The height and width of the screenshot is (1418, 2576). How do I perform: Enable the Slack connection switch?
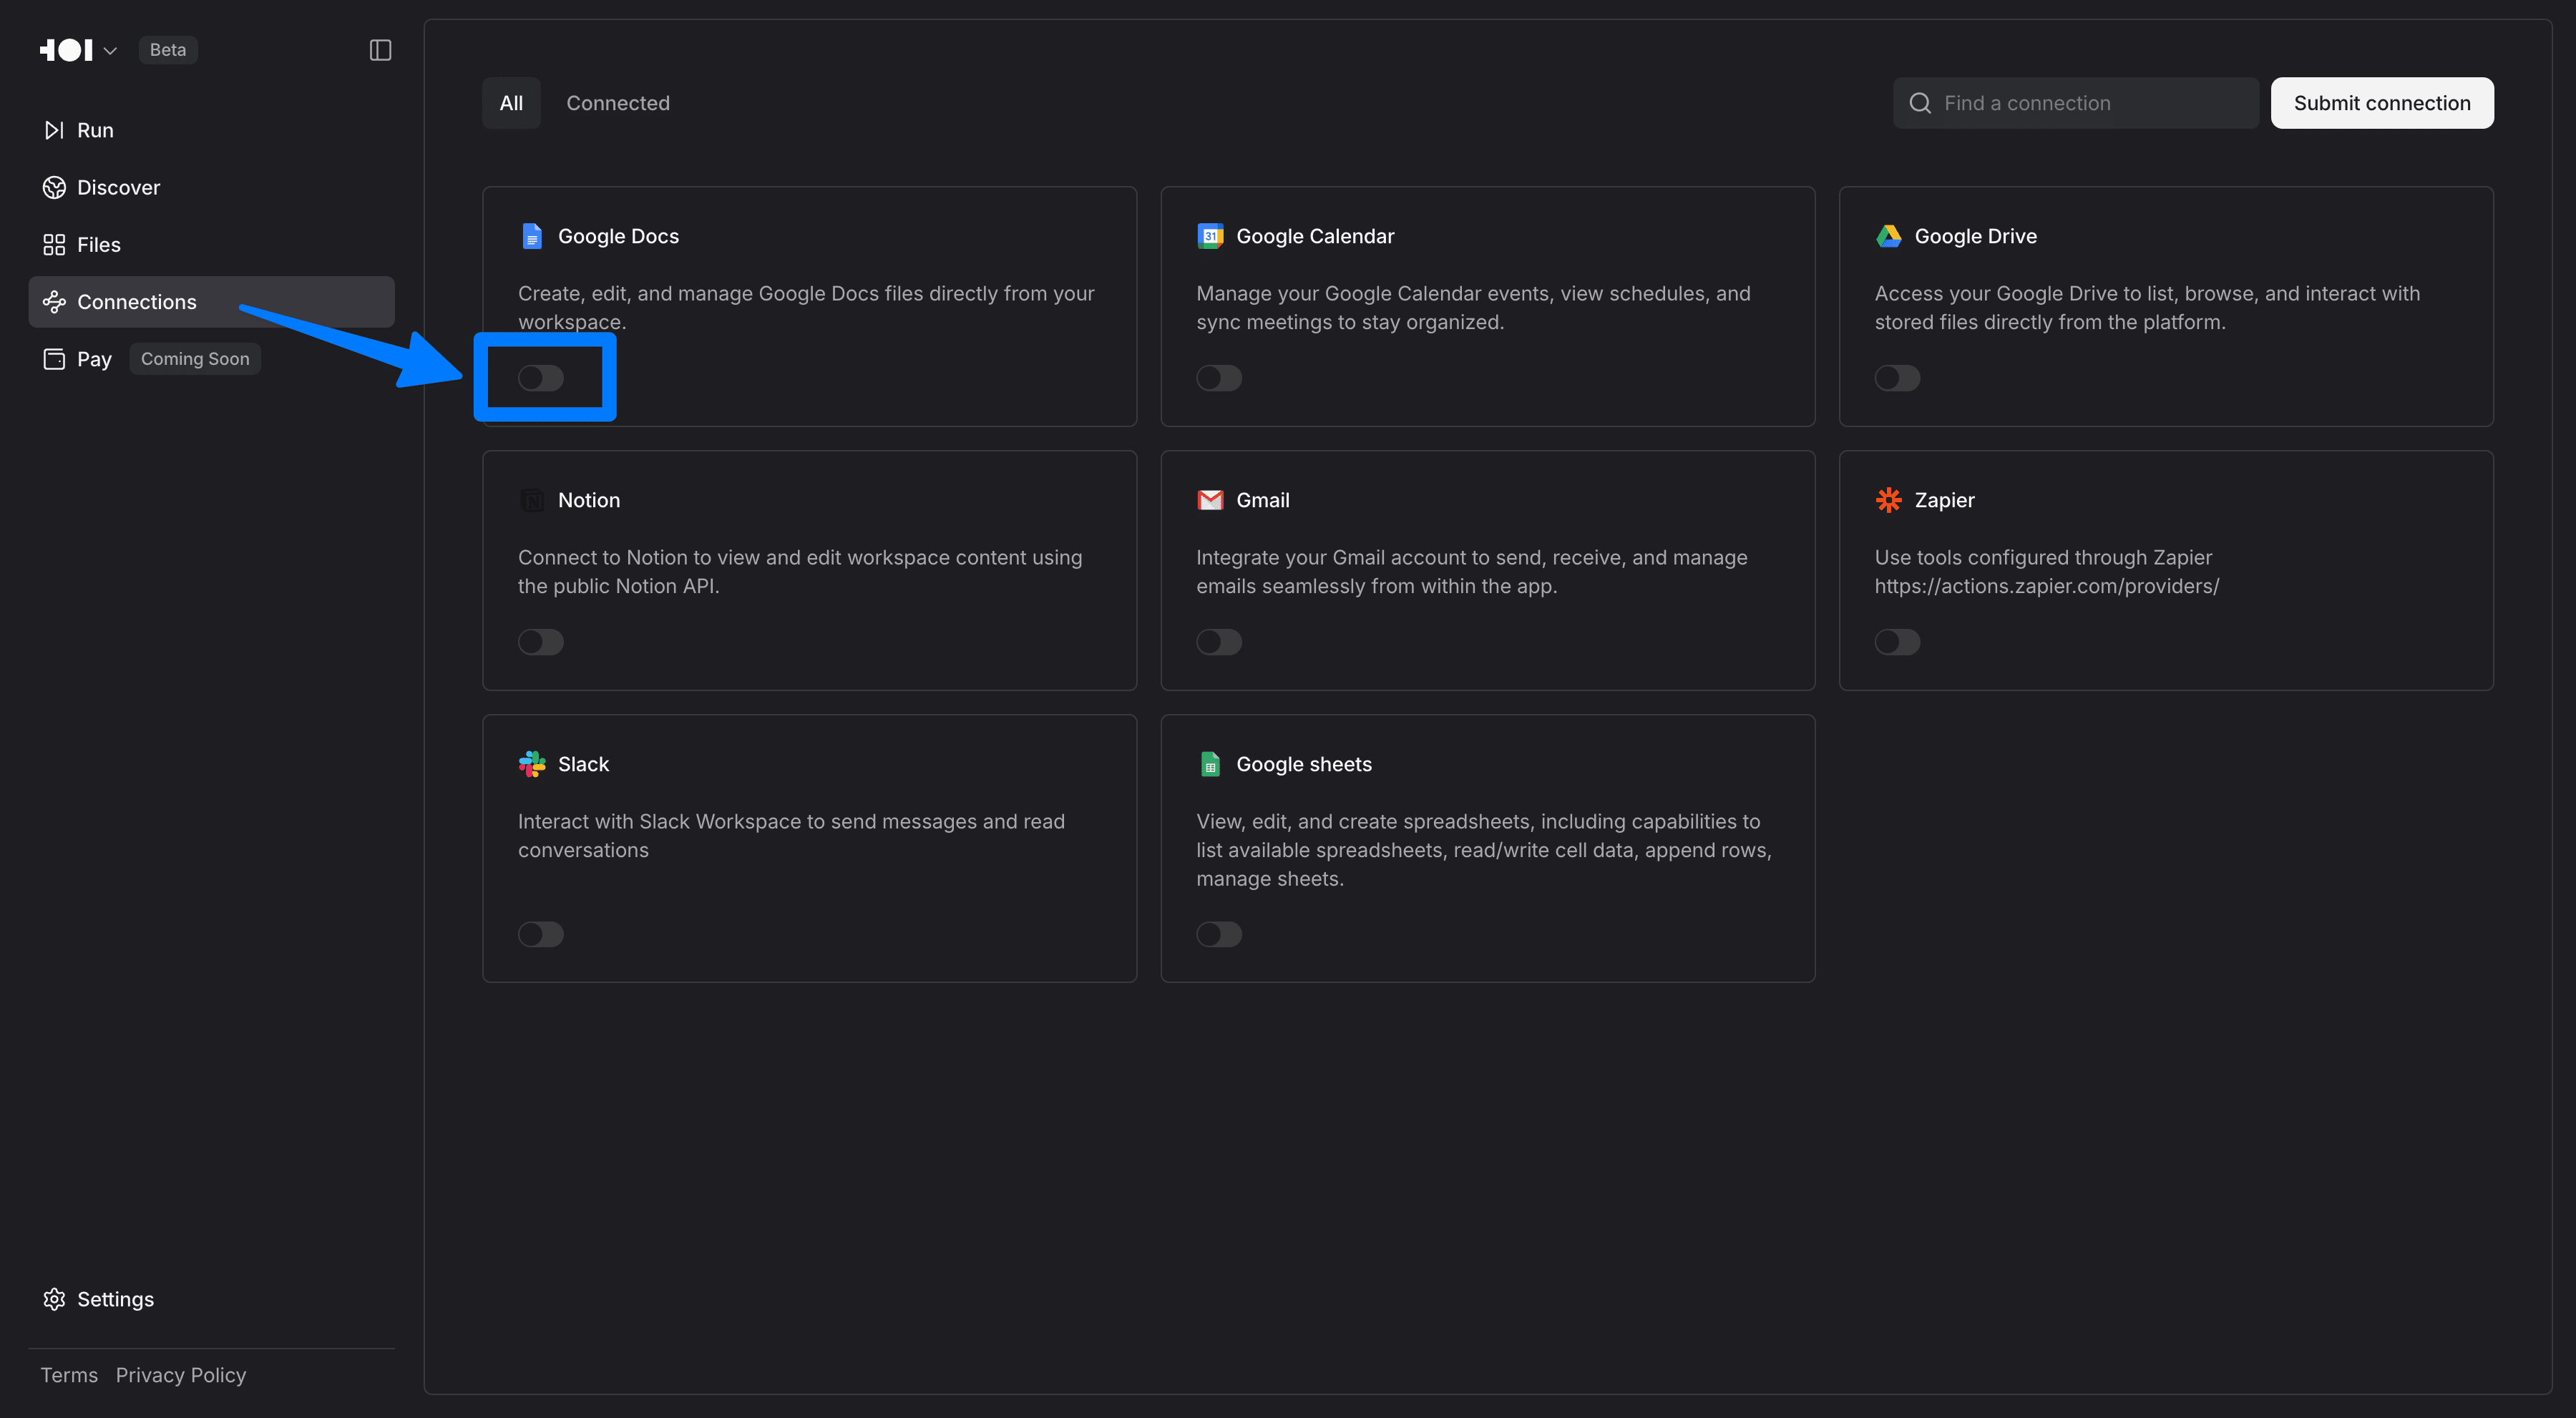tap(541, 934)
